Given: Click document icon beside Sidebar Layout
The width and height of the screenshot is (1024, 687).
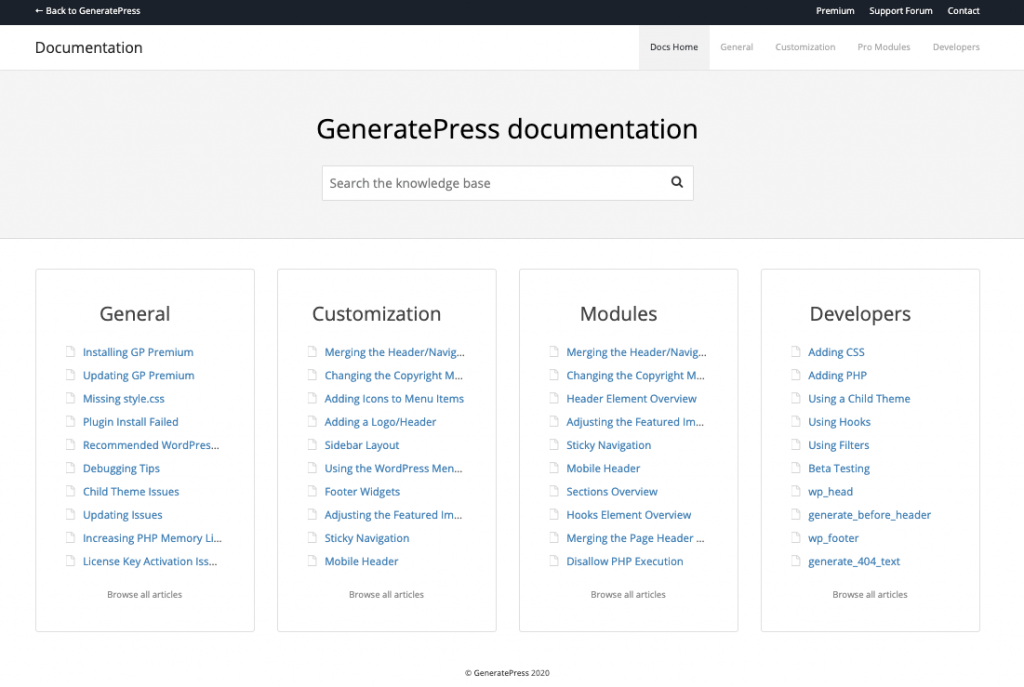Looking at the screenshot, I should pyautogui.click(x=312, y=445).
